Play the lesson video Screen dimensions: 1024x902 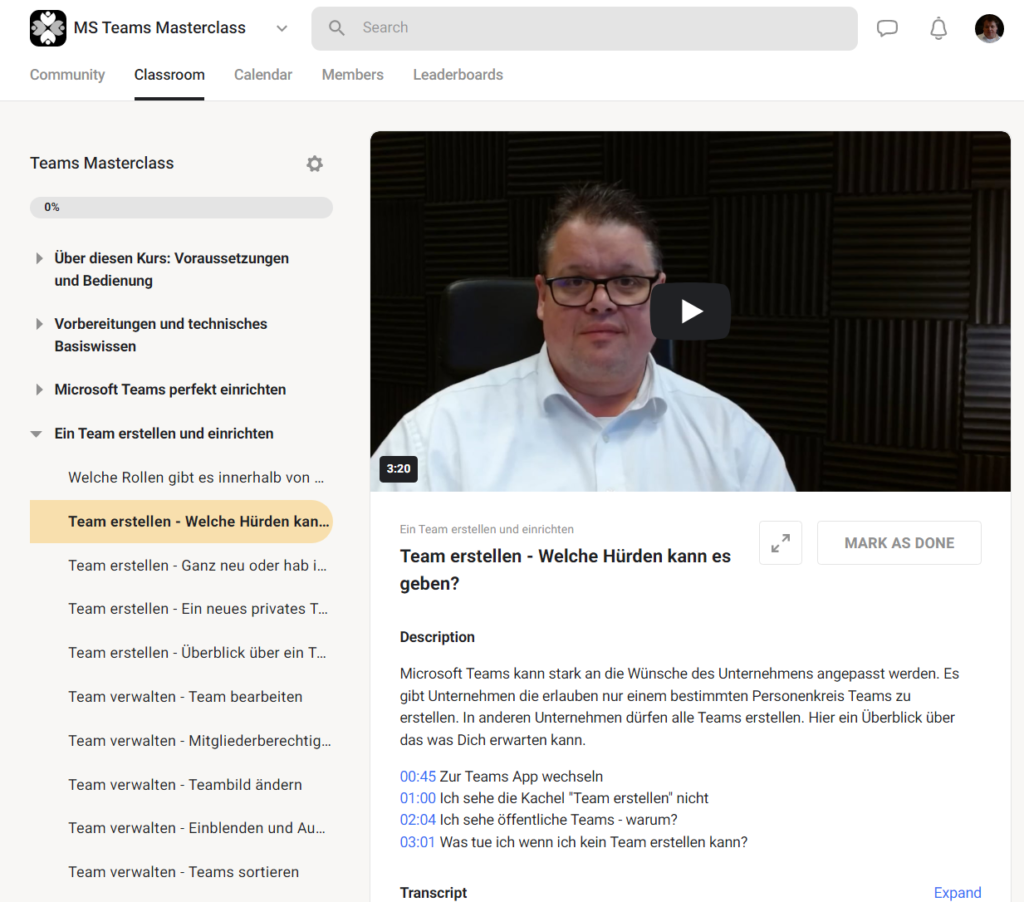point(690,311)
